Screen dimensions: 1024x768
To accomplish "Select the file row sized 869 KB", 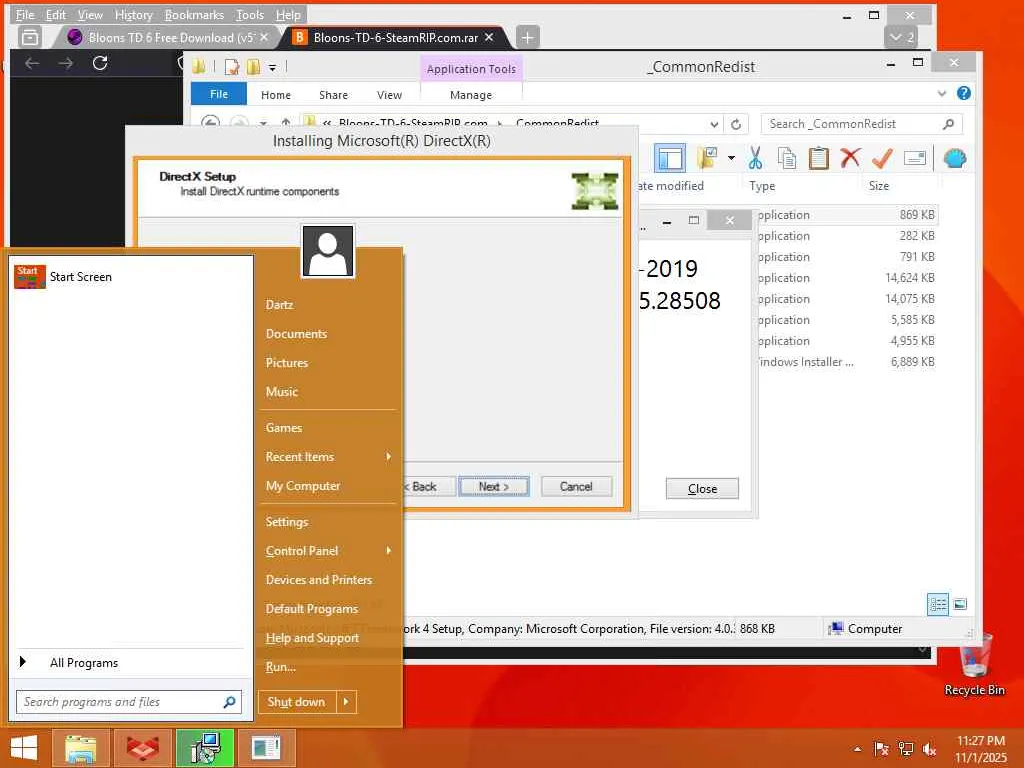I will click(846, 215).
